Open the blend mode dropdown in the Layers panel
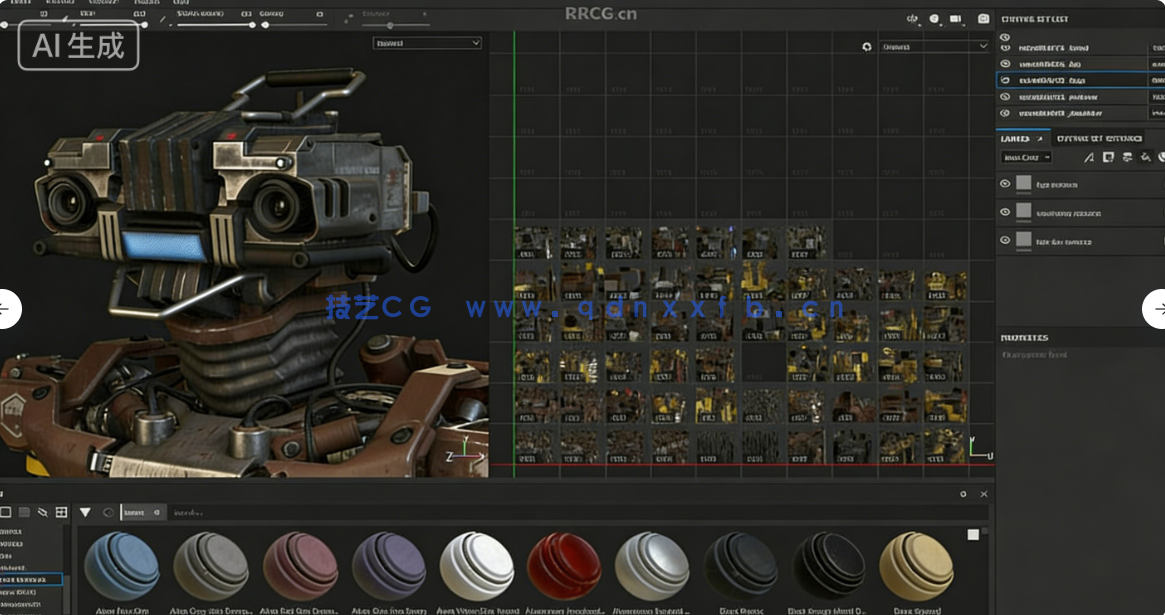The height and width of the screenshot is (615, 1165). point(1025,157)
